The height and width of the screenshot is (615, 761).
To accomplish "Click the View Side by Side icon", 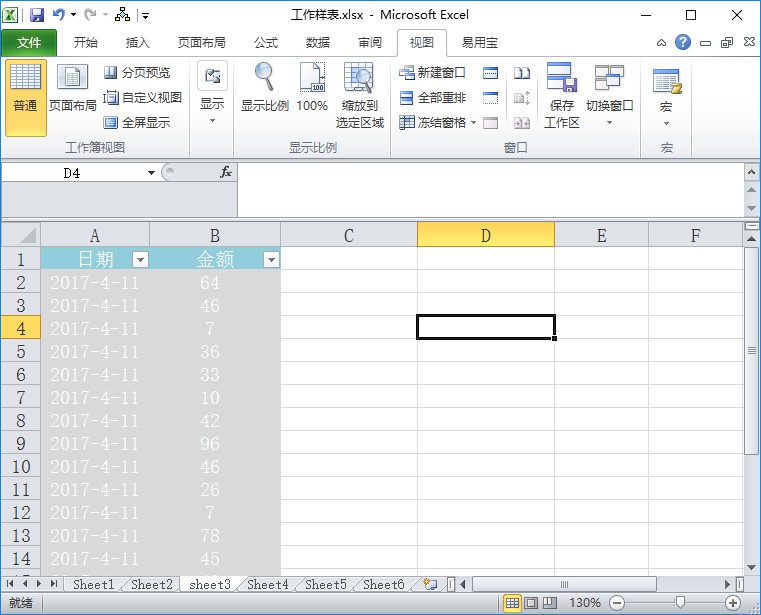I will [522, 73].
